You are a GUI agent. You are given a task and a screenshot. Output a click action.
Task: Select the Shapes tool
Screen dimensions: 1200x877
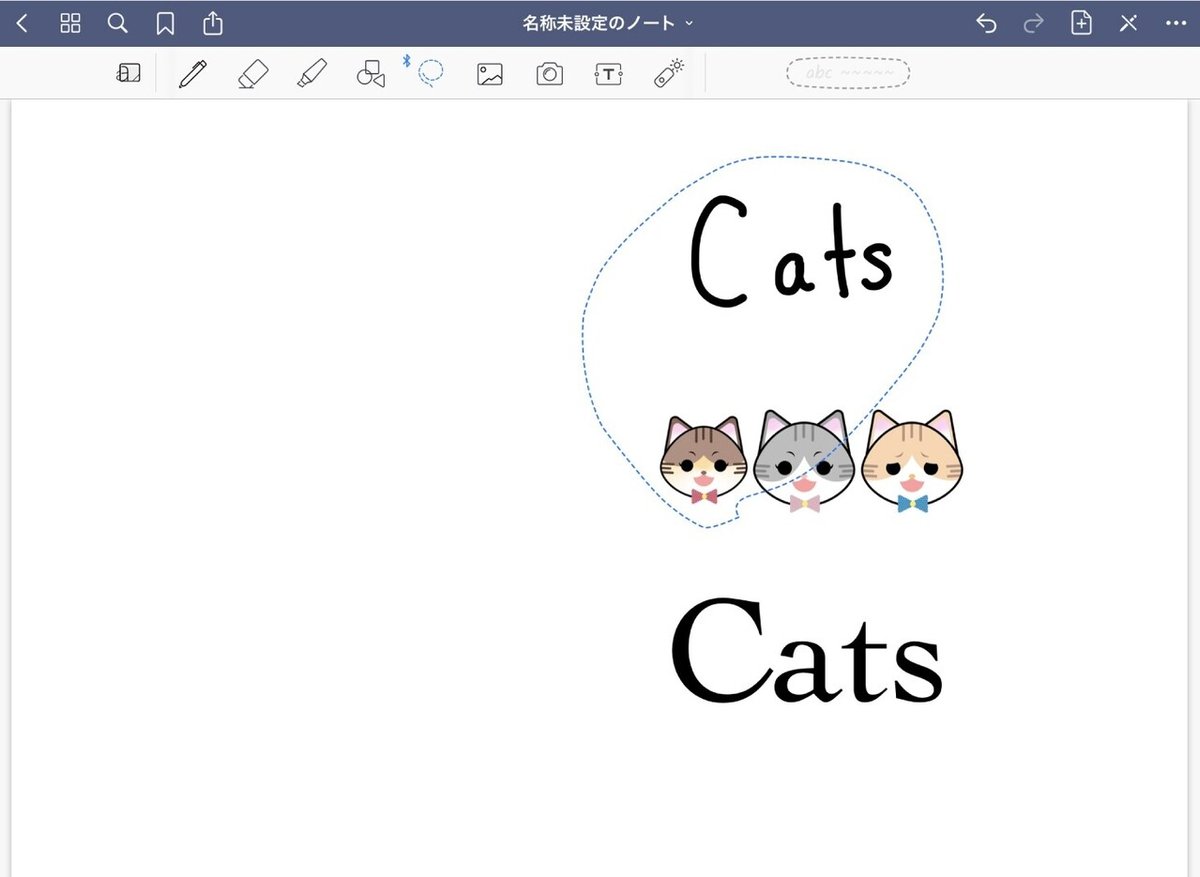pyautogui.click(x=371, y=74)
